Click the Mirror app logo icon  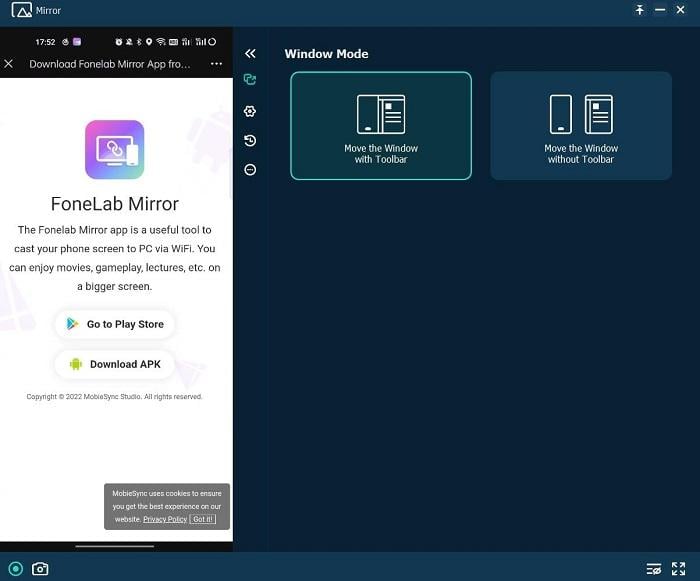pyautogui.click(x=21, y=10)
